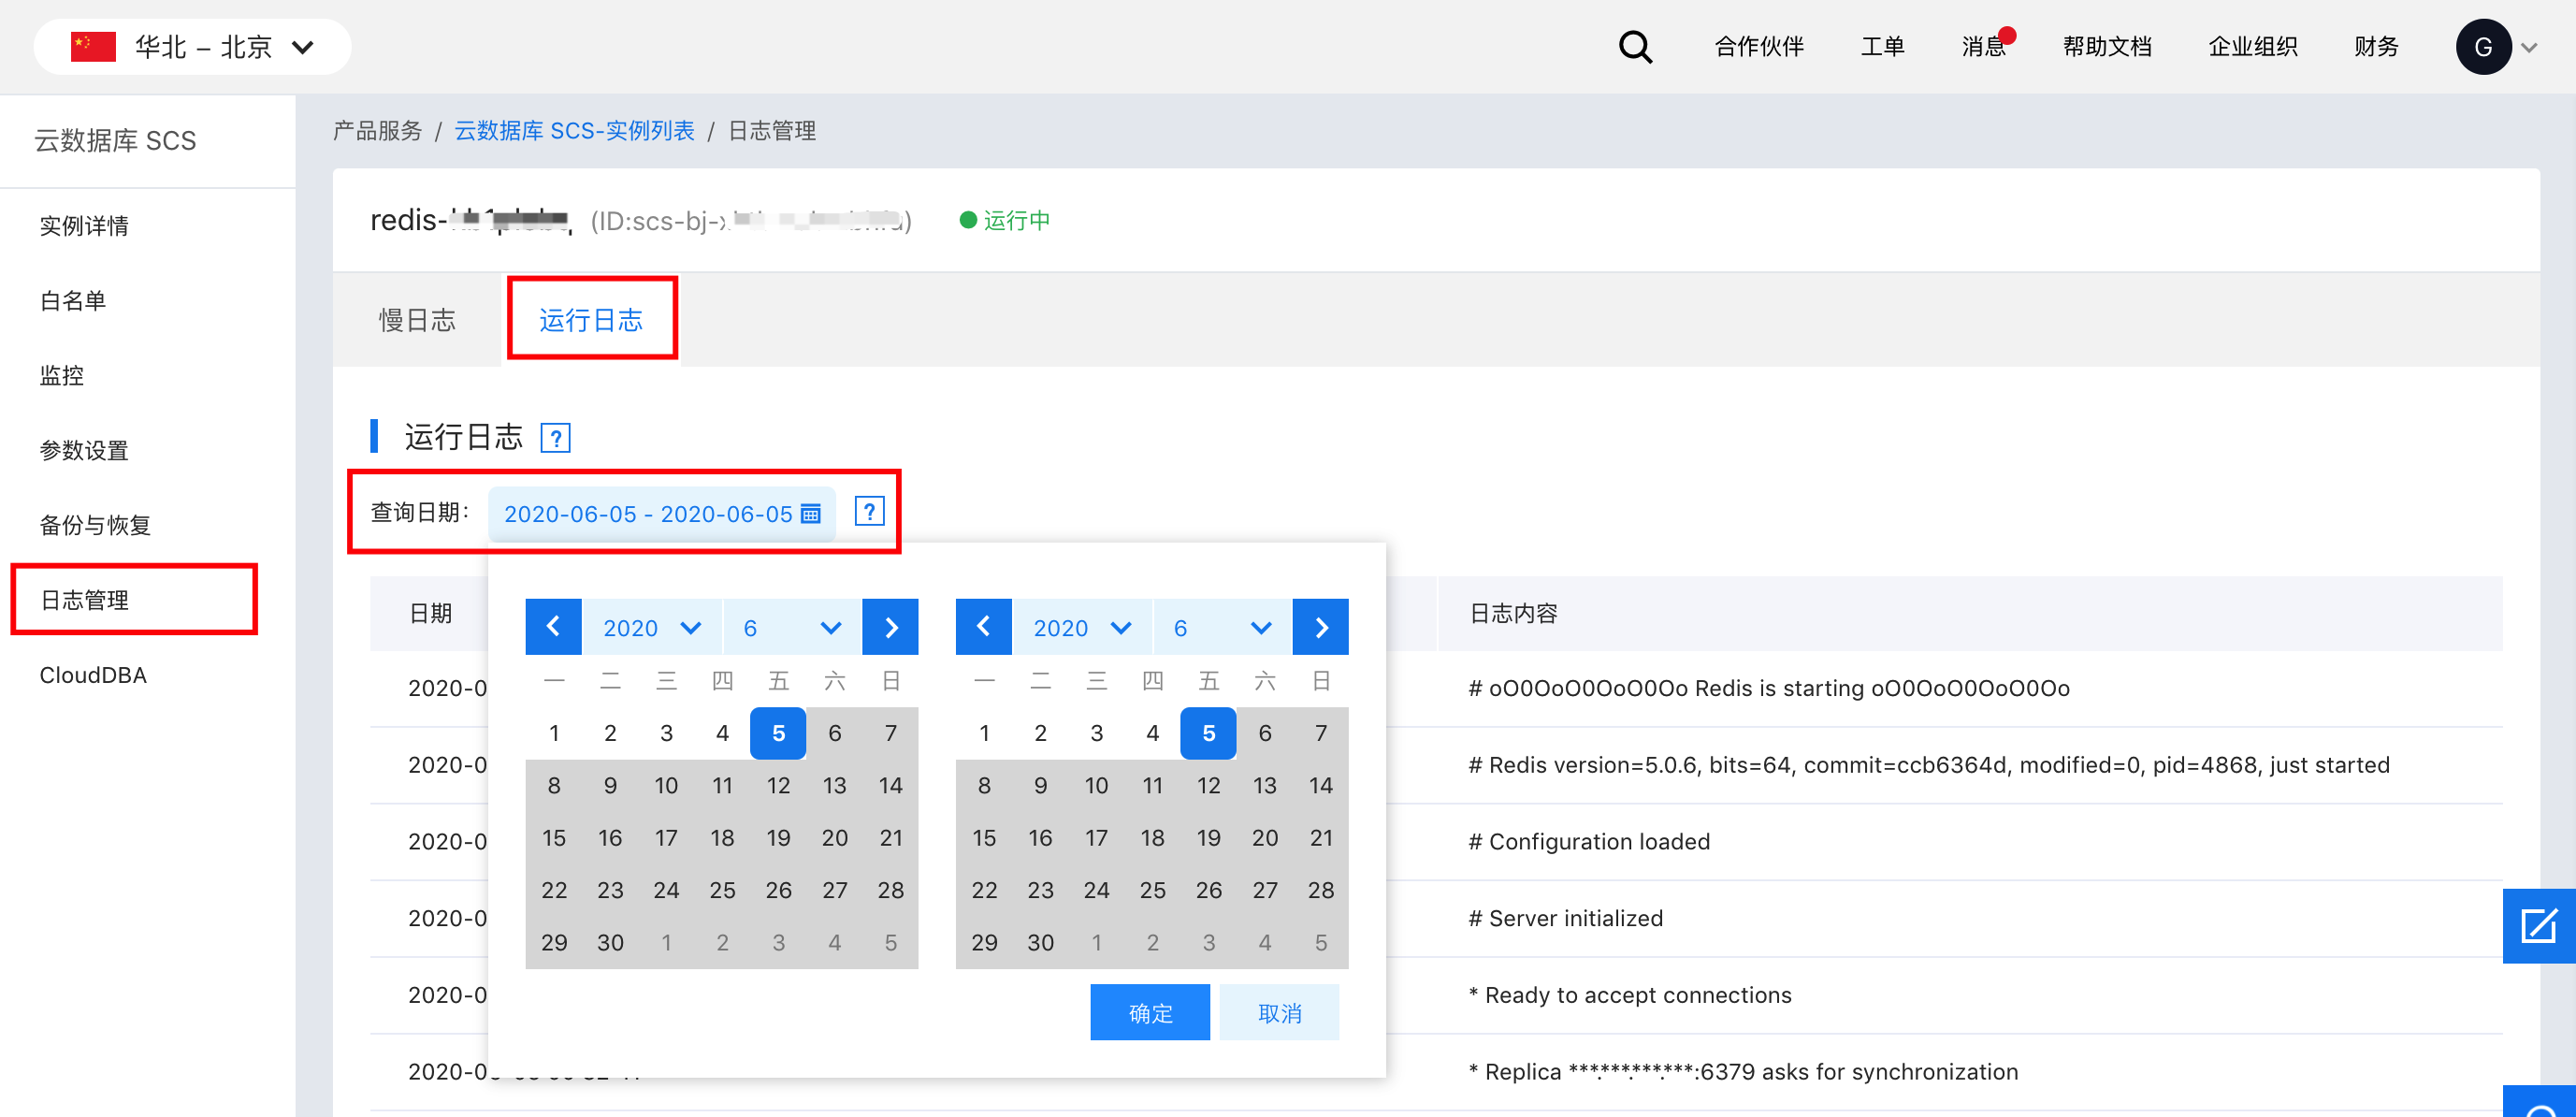
Task: Click the 2020-06-05 - 2020-06-05 date range field
Action: click(662, 514)
